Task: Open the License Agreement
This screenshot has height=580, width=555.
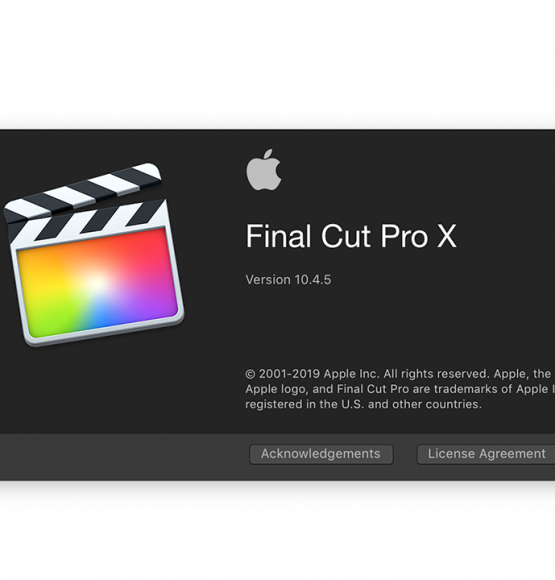Action: (x=486, y=454)
